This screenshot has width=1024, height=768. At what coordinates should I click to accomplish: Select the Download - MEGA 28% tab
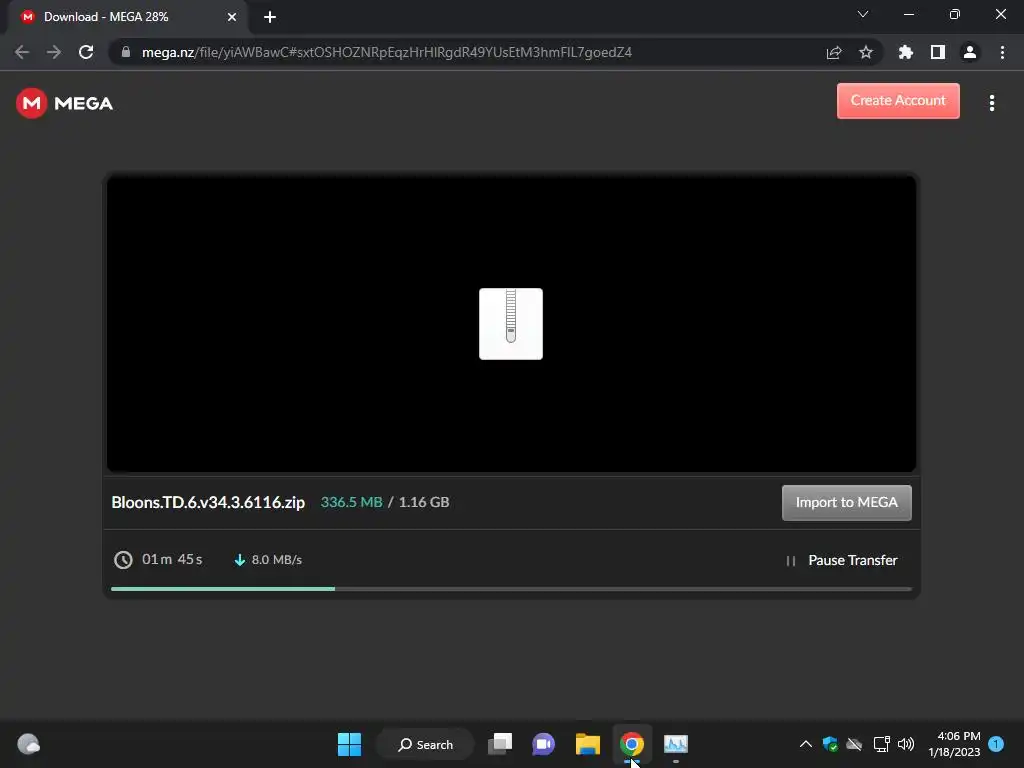[x=127, y=17]
